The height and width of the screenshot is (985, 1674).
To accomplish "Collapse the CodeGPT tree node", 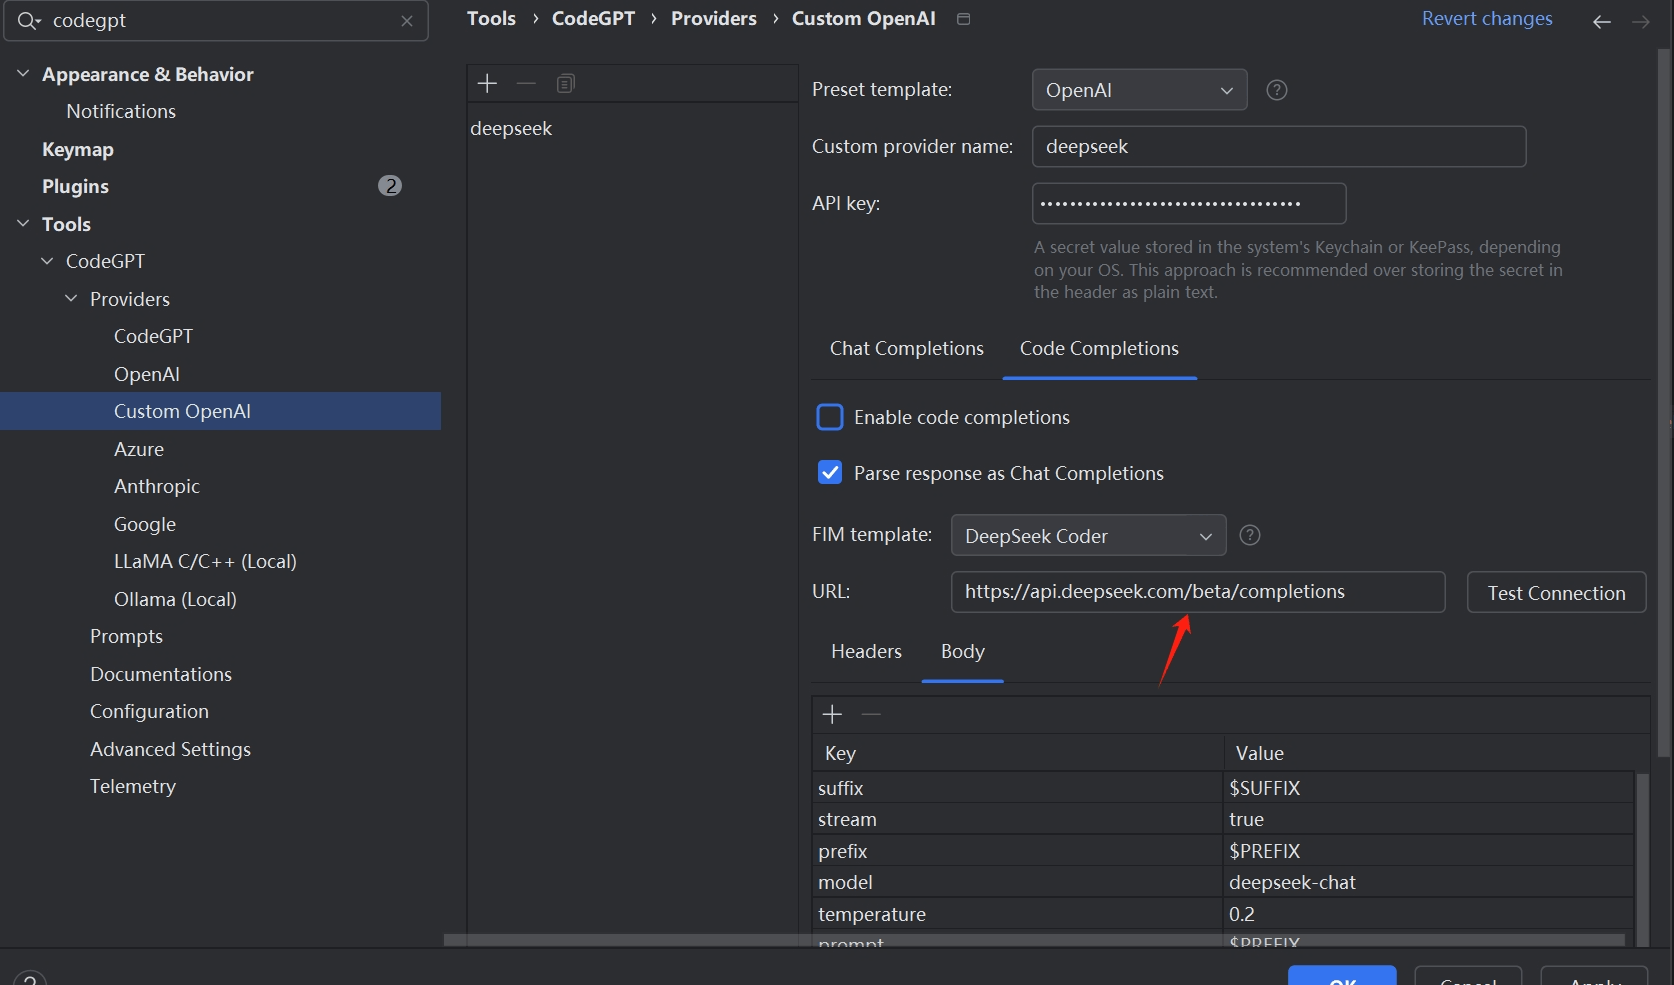I will pos(47,261).
